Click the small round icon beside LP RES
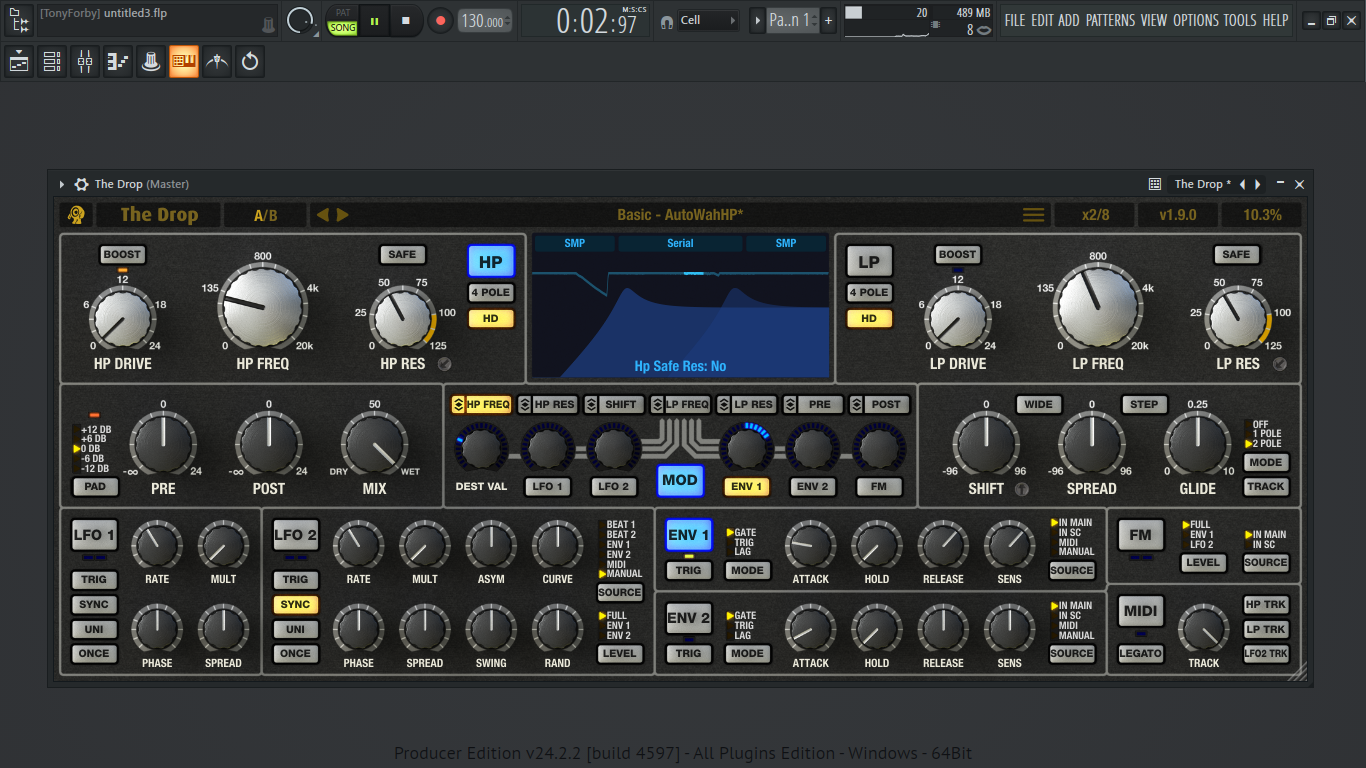1366x768 pixels. tap(1280, 364)
